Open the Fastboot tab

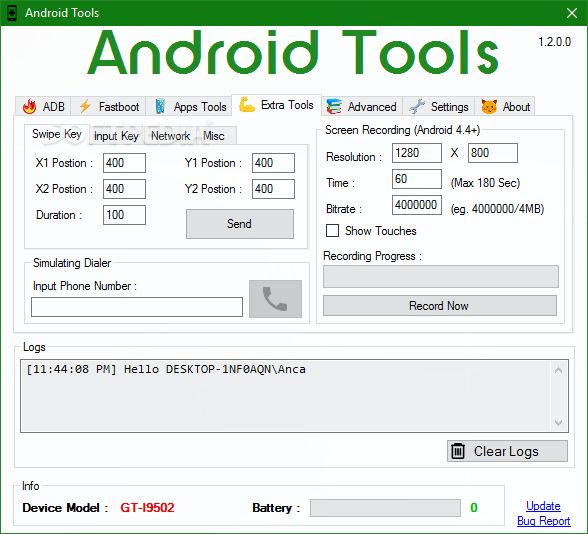108,106
